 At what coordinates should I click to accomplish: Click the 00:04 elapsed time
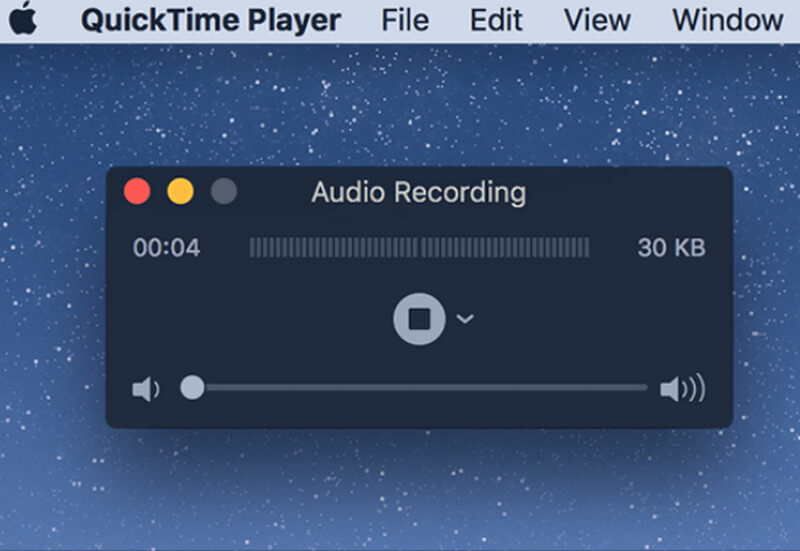[x=166, y=248]
